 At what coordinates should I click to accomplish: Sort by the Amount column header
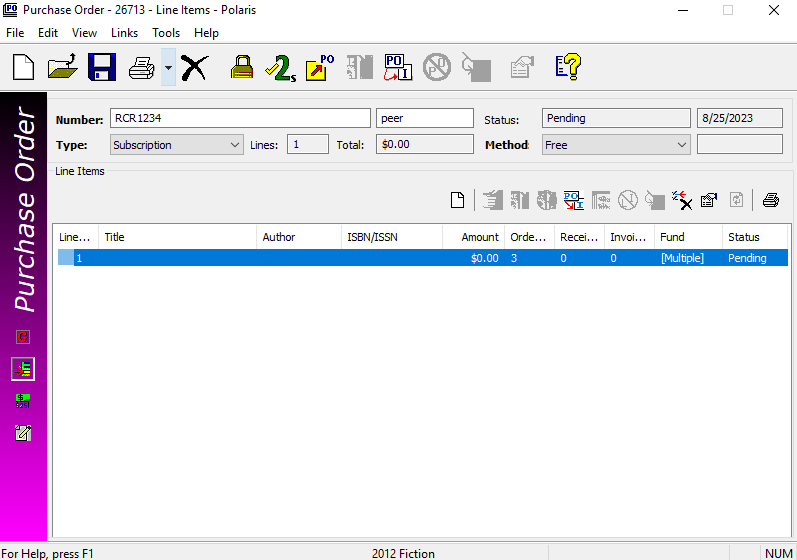[x=474, y=237]
